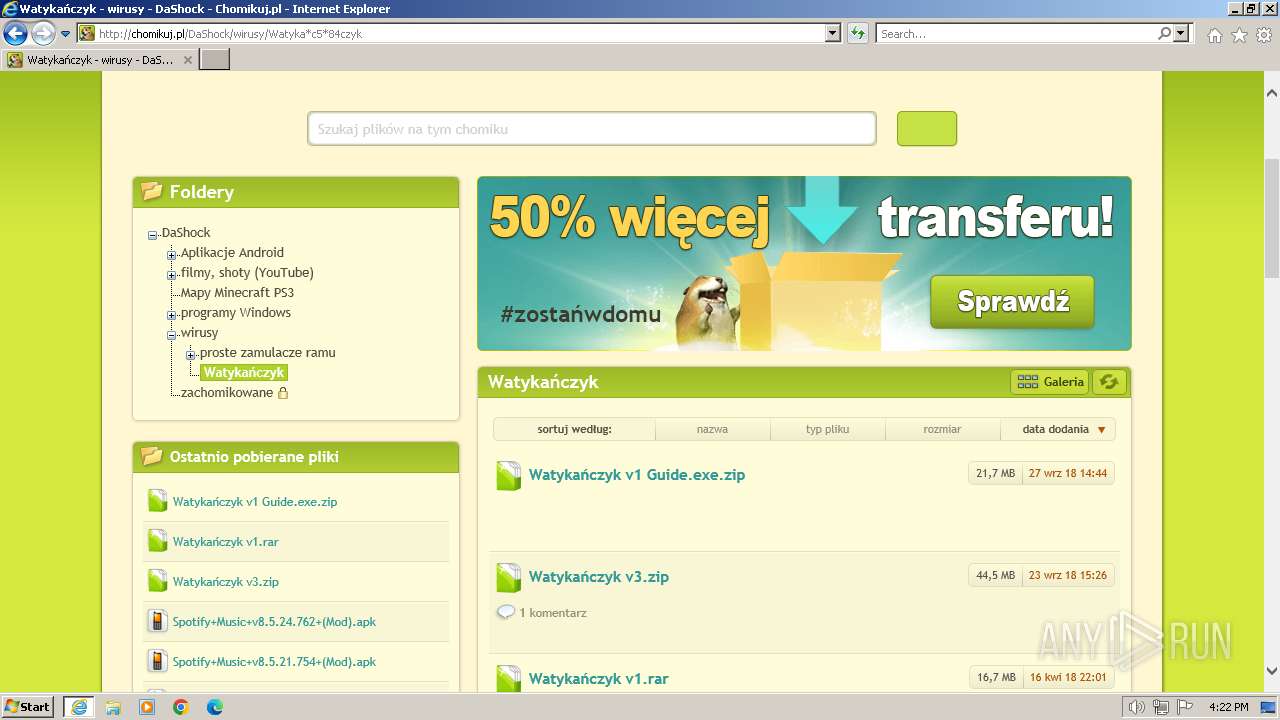Click the Ostatnio pobierane pliki folder icon
This screenshot has width=1280, height=720.
click(x=151, y=456)
